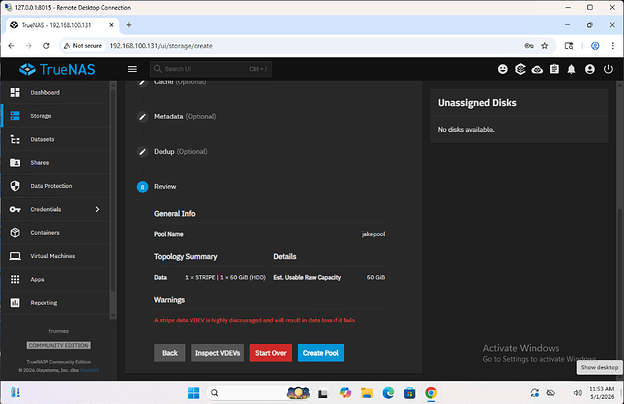The height and width of the screenshot is (404, 624).
Task: Reload the page in Chrome
Action: coord(46,46)
